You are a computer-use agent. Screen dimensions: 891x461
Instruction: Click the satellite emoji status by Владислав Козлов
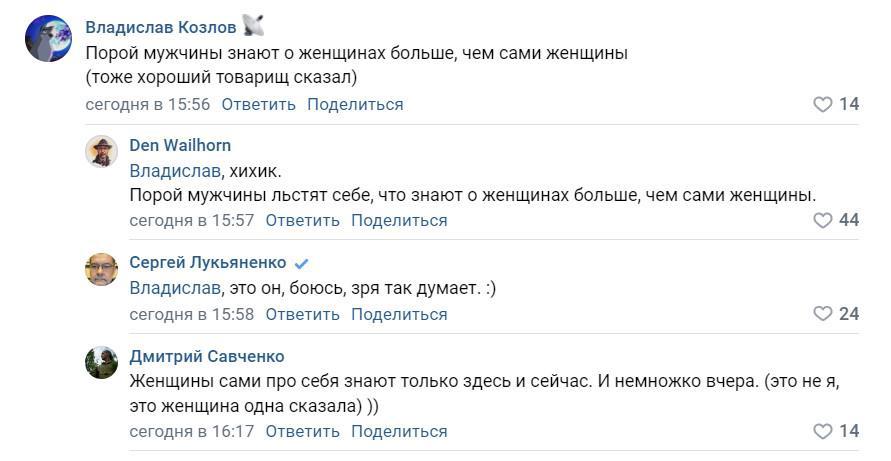pos(253,27)
